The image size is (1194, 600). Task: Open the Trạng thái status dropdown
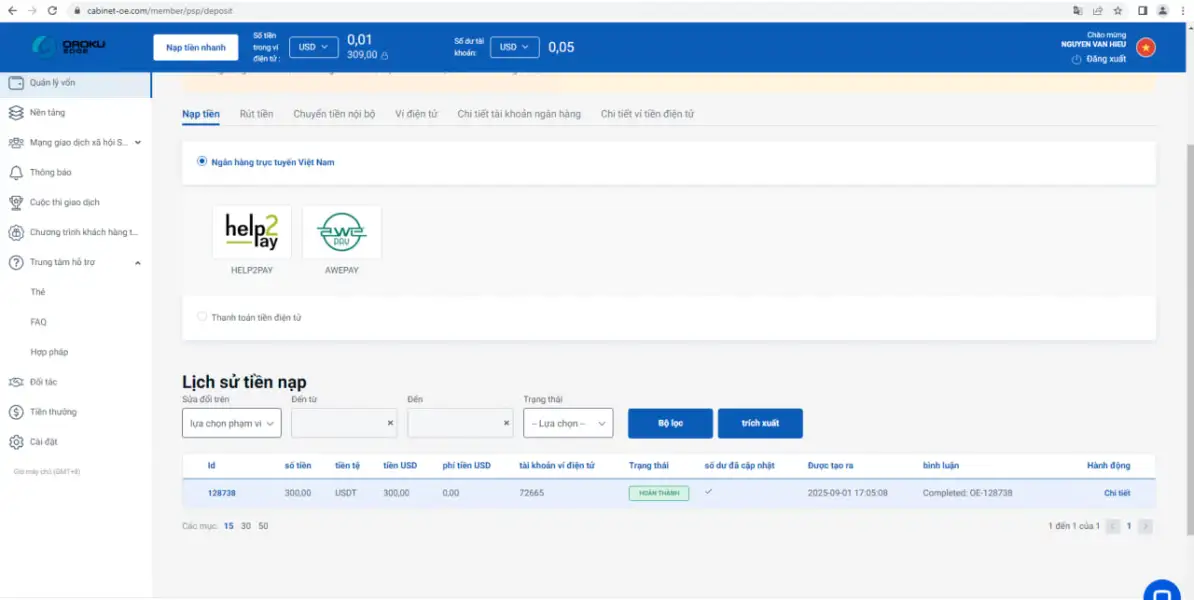[568, 423]
